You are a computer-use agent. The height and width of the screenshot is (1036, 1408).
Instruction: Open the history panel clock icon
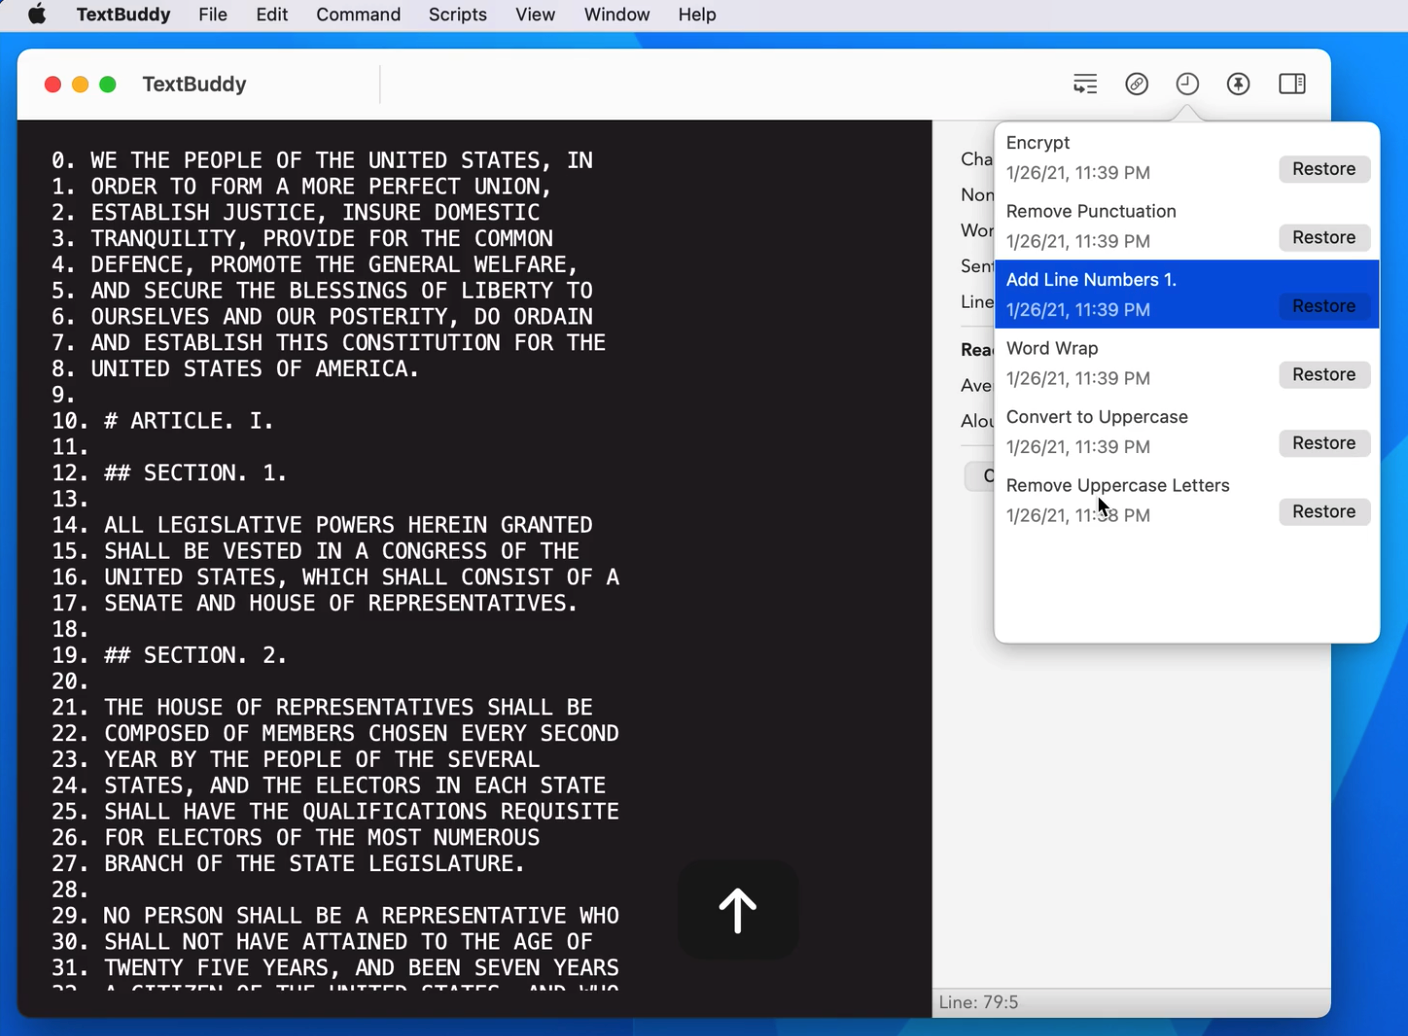click(x=1187, y=84)
